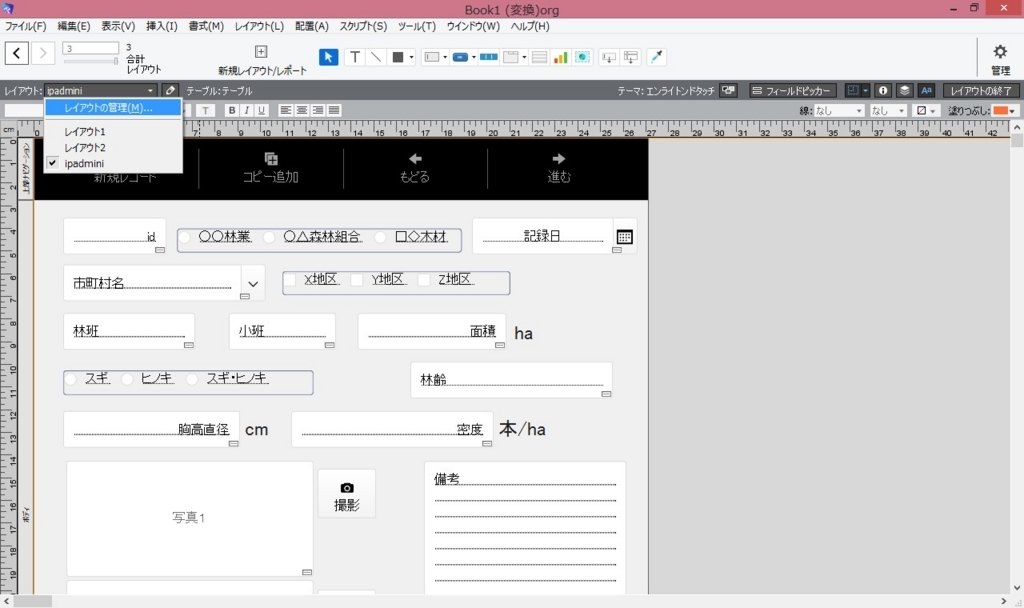
Task: Click the Bold B format button
Action: (x=231, y=110)
